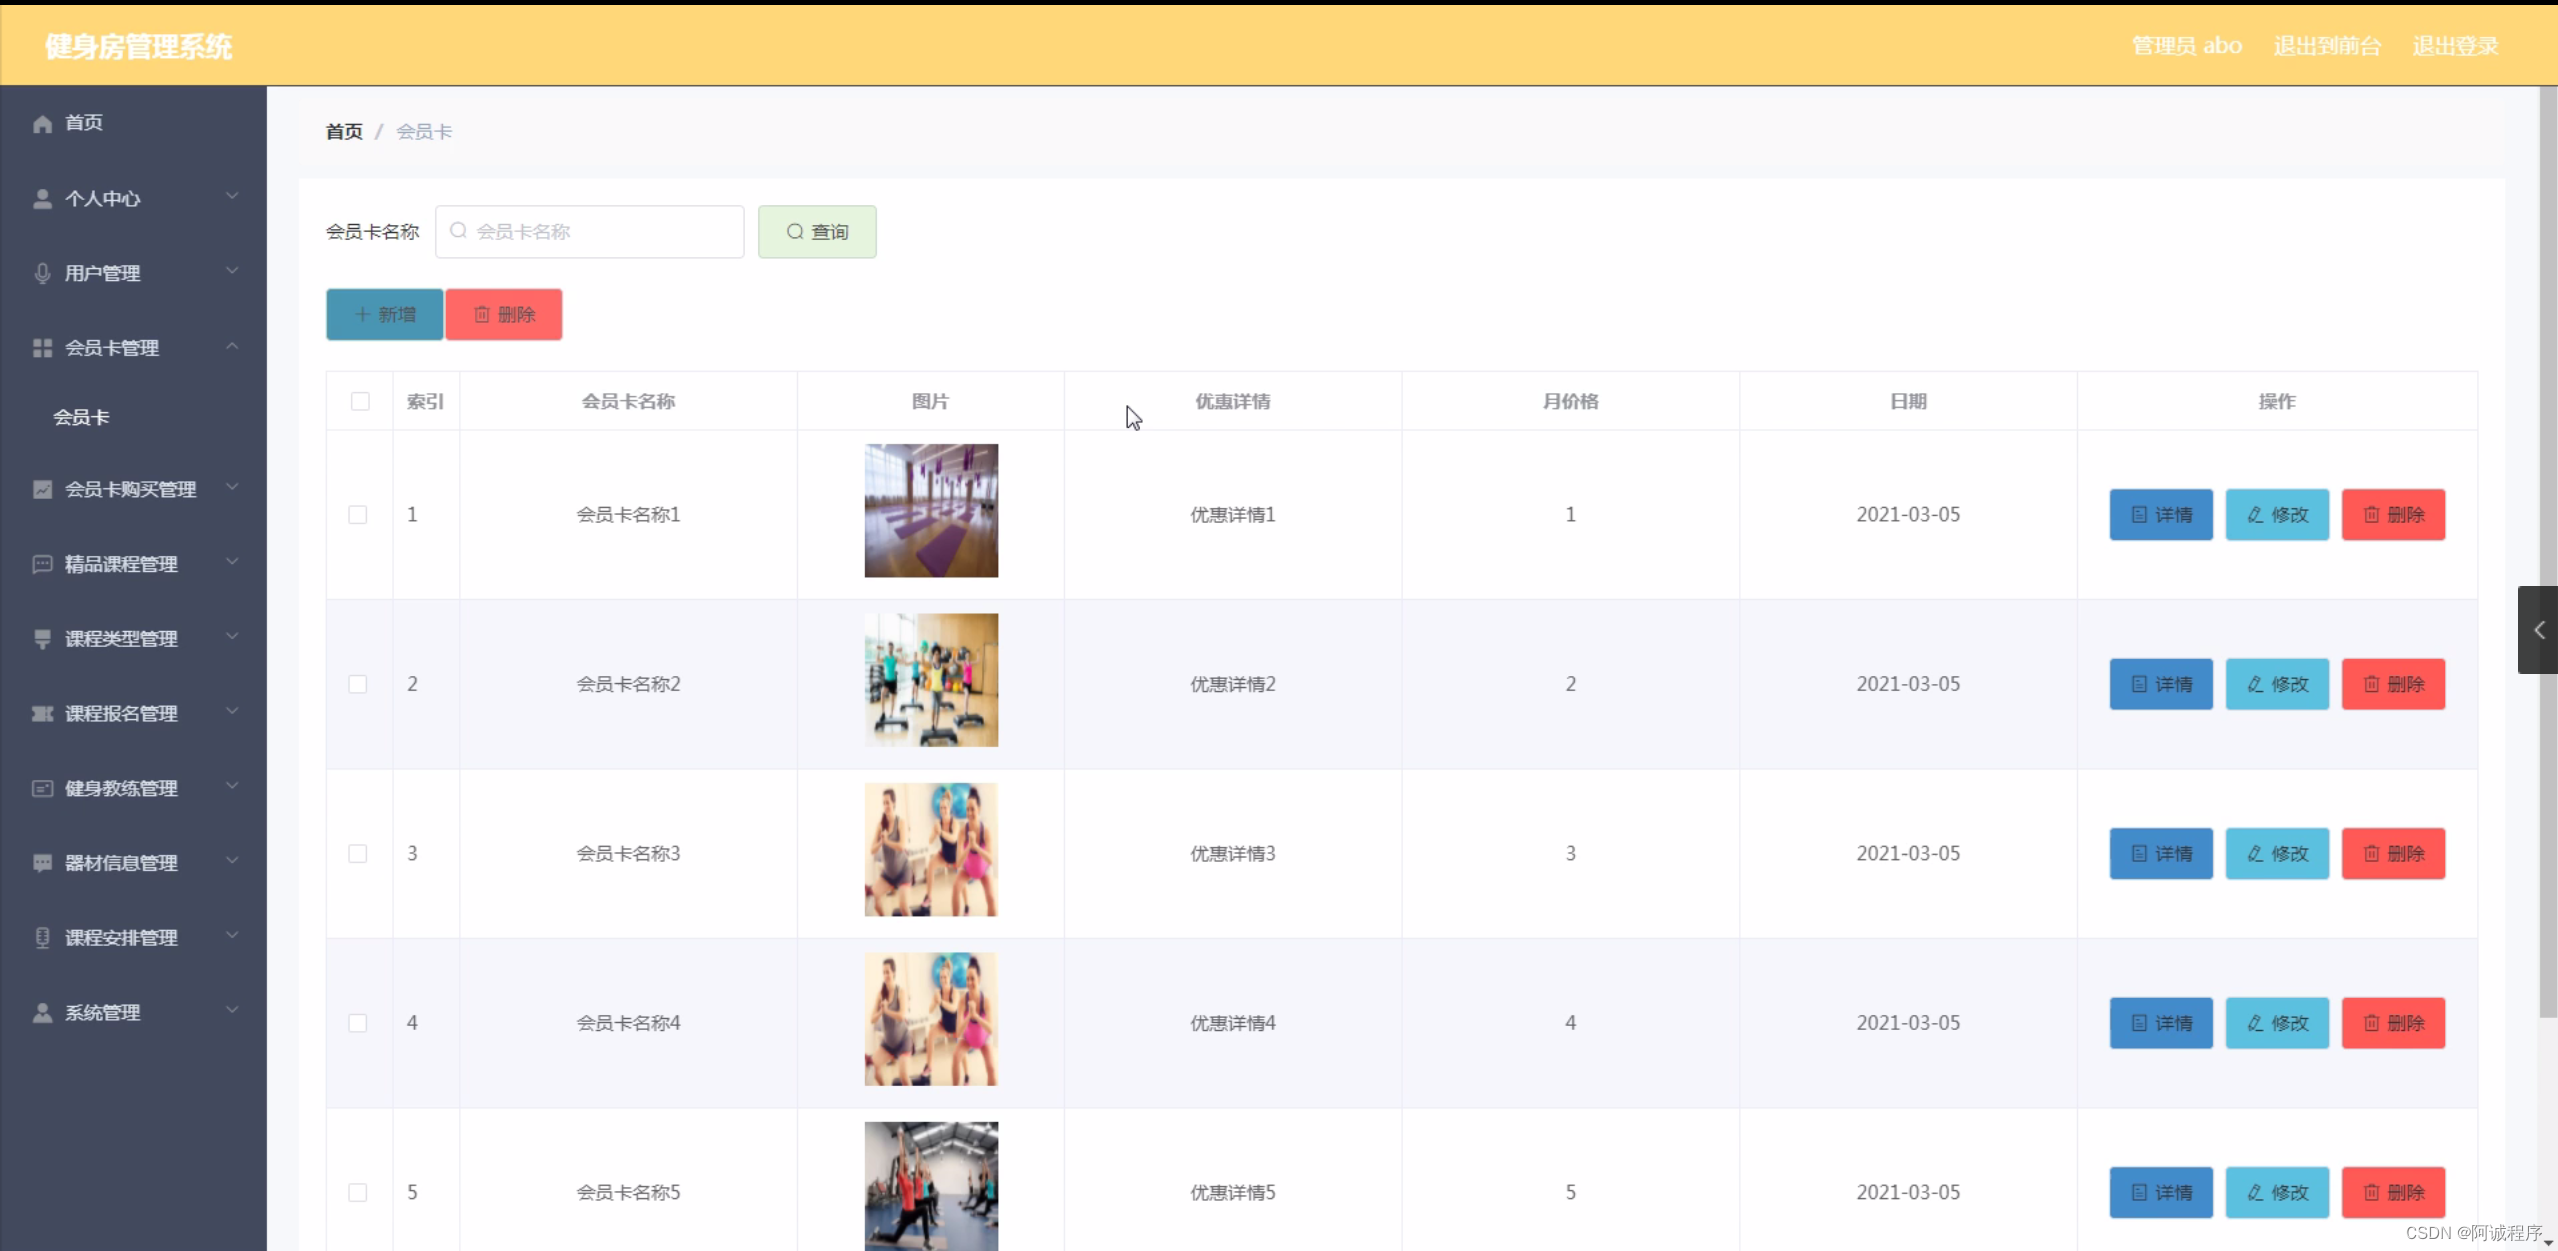
Task: Click the 健身教练管理 card icon
Action: pos(41,788)
